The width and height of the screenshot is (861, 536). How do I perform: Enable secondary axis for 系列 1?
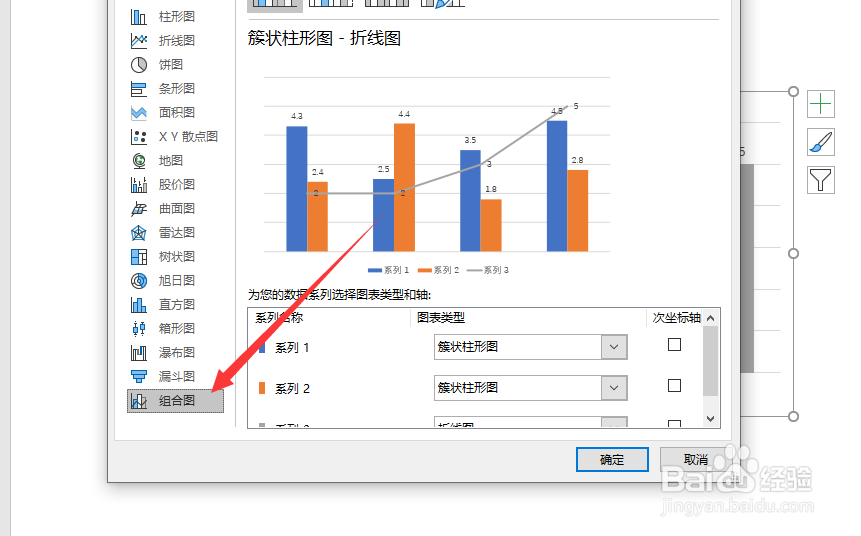[674, 345]
